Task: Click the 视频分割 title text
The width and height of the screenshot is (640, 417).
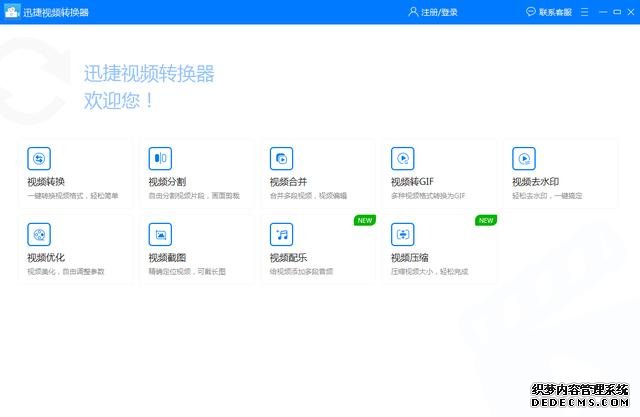Action: [x=167, y=182]
